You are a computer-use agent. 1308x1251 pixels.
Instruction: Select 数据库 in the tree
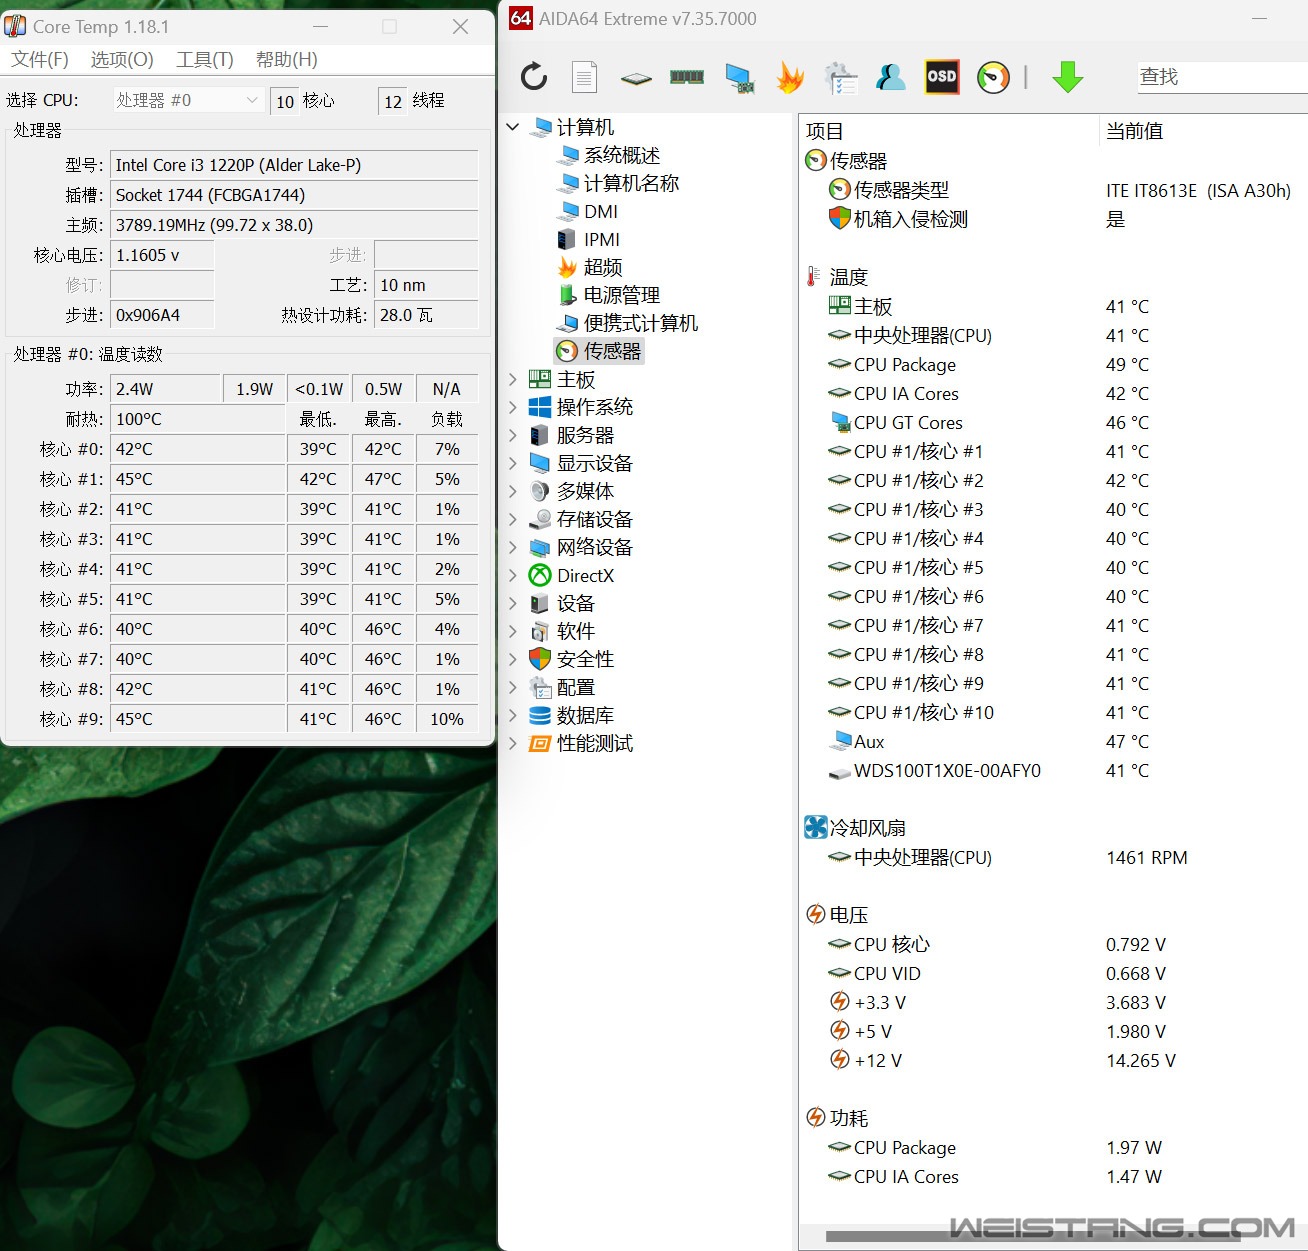coord(585,715)
